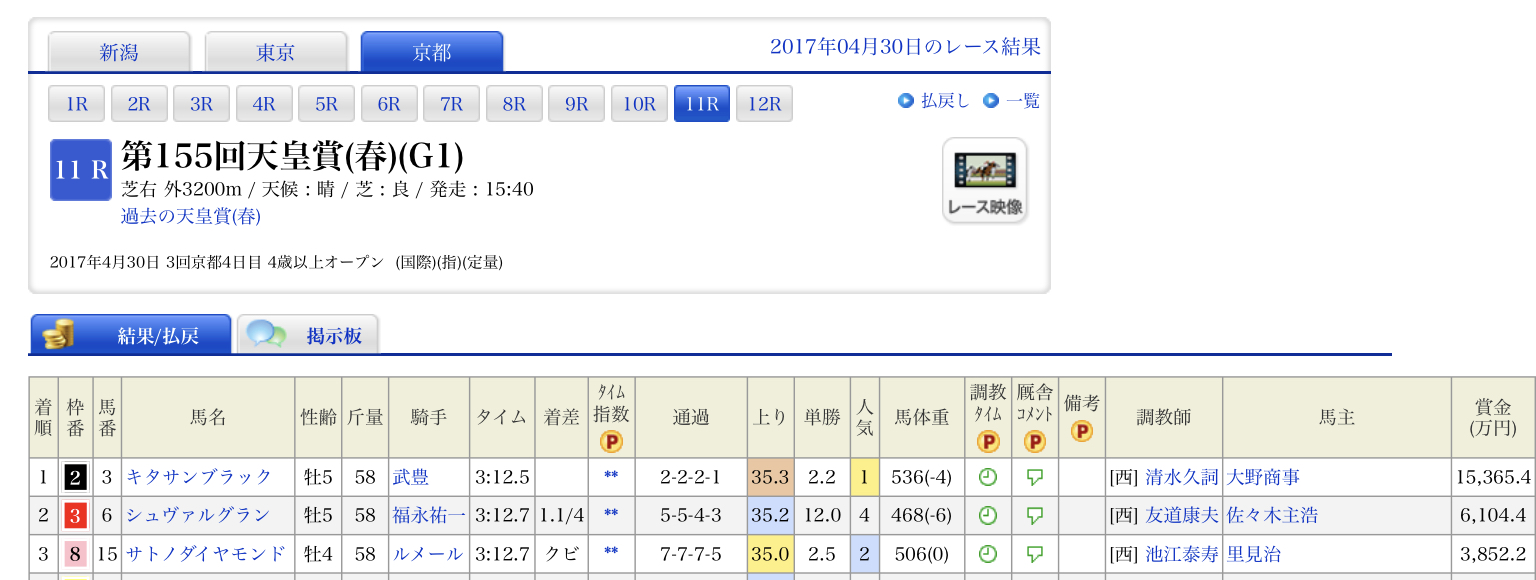This screenshot has width=1536, height=580.
Task: Go to race 4R
Action: pos(264,104)
